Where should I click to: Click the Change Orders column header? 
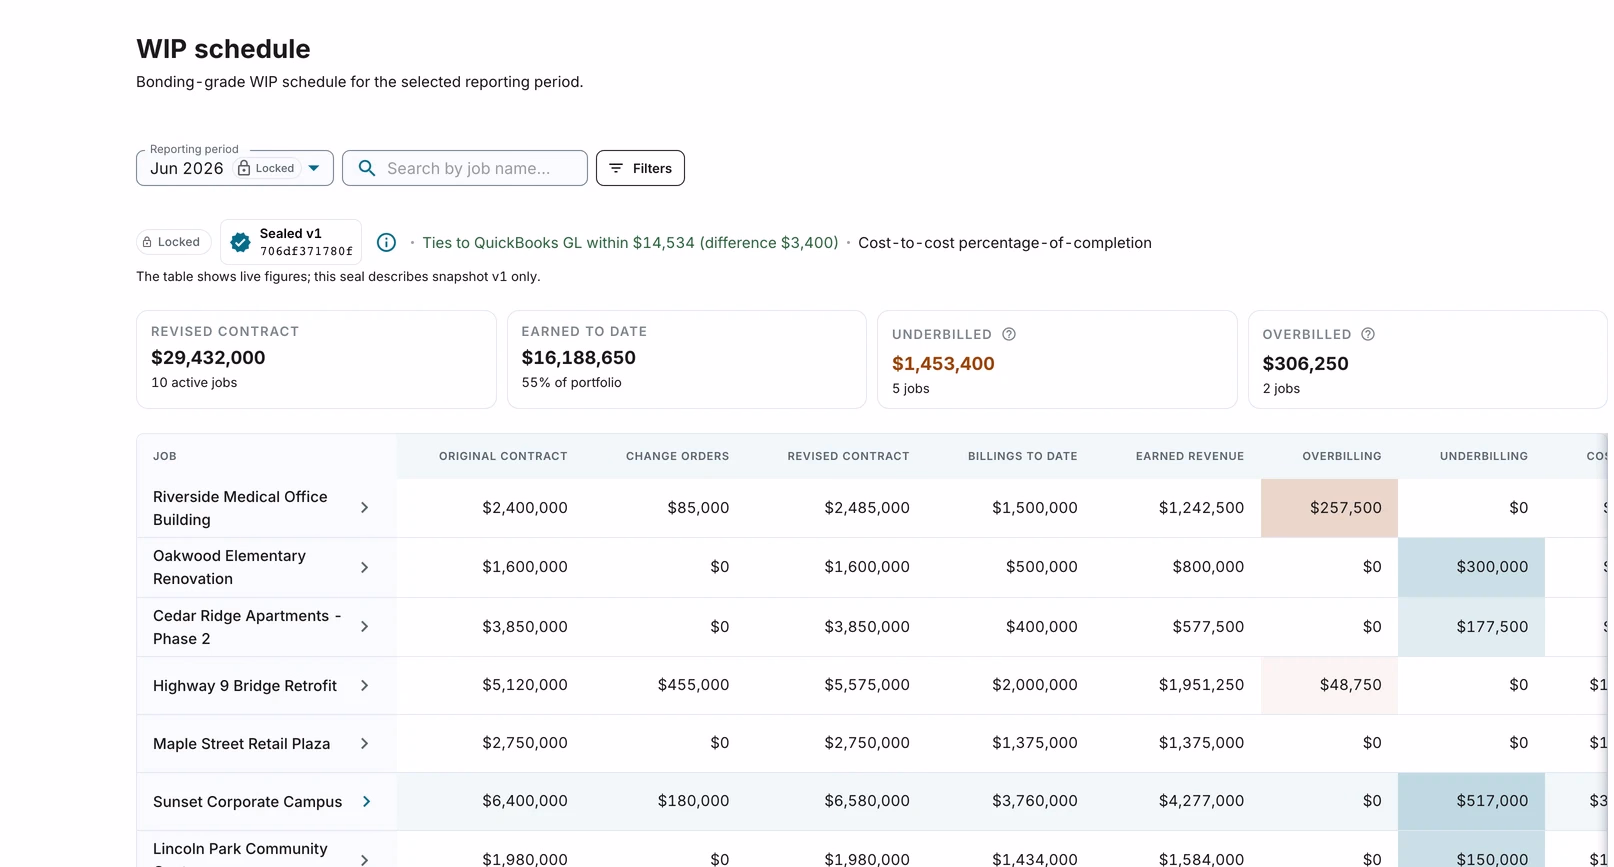(677, 456)
